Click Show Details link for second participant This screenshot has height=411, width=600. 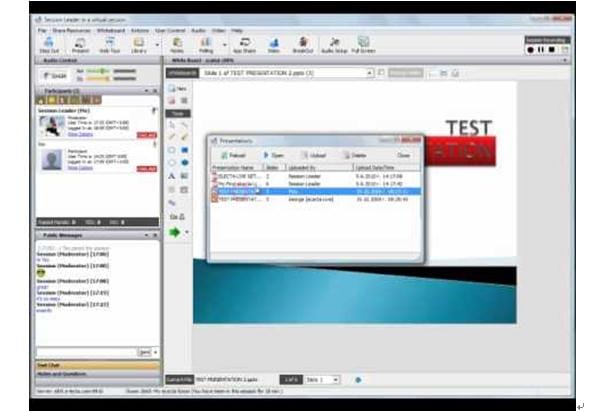80,168
